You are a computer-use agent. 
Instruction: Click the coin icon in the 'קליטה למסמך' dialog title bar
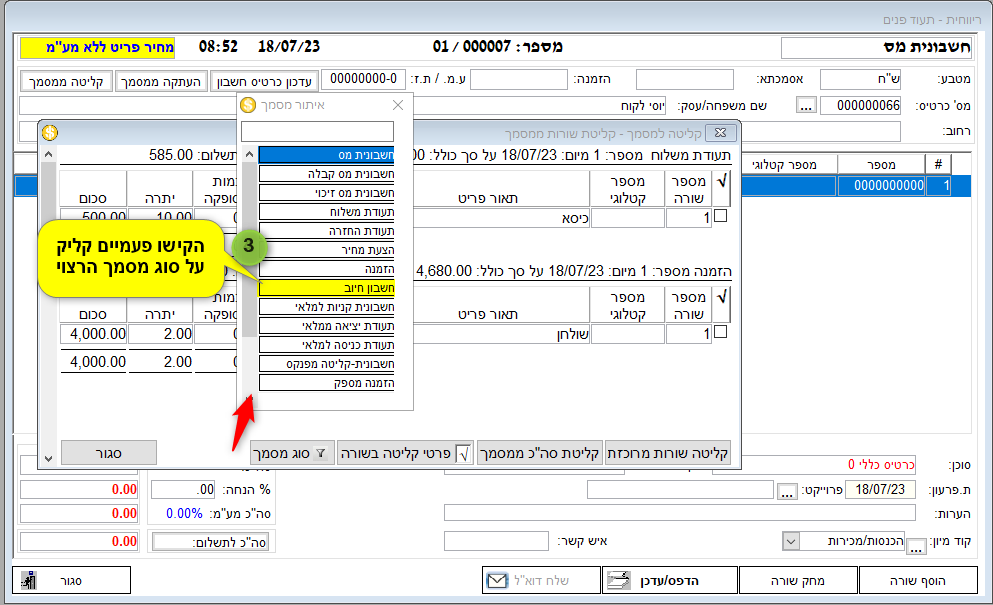point(50,132)
